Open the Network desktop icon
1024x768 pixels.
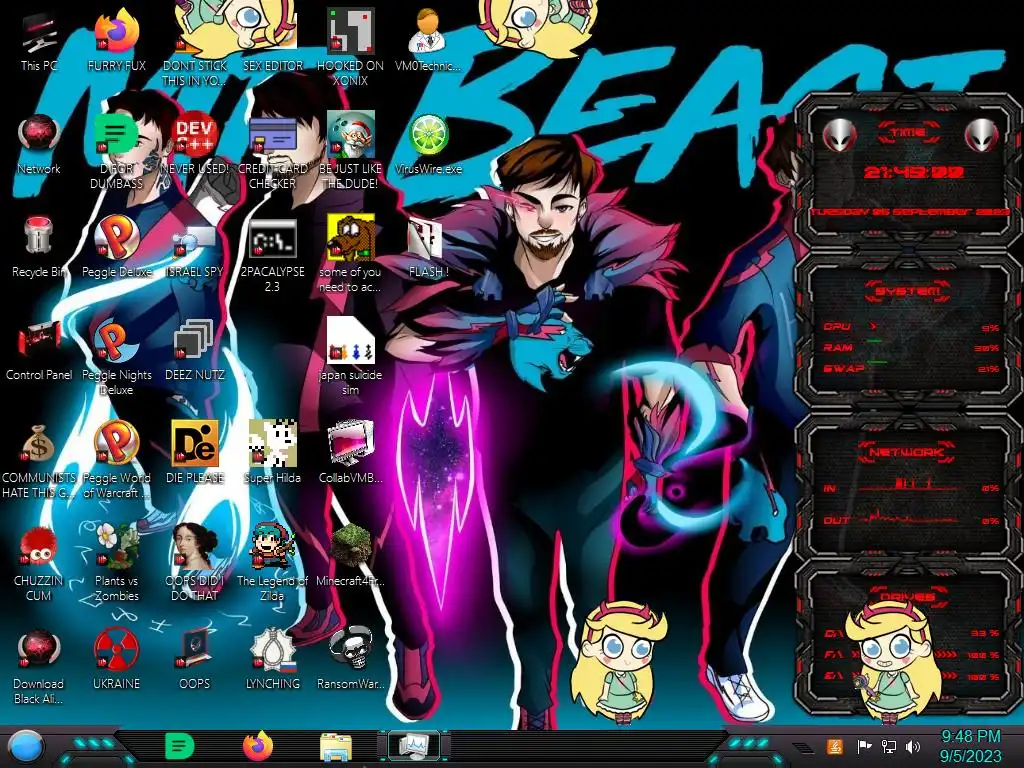tap(39, 145)
